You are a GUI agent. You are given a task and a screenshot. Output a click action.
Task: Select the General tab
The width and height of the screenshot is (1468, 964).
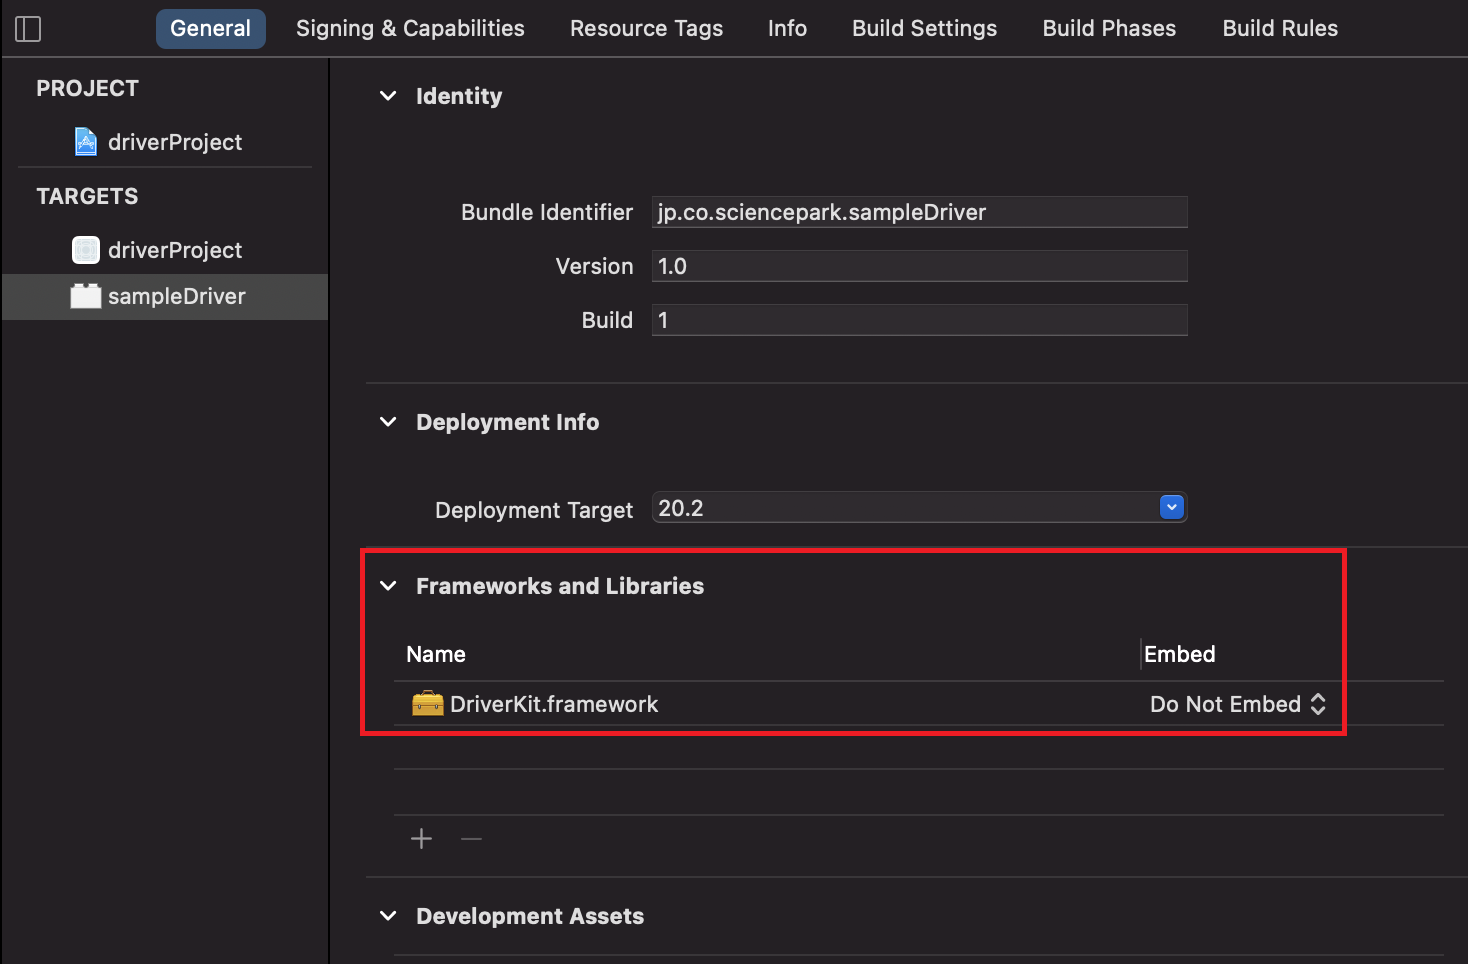pos(210,28)
